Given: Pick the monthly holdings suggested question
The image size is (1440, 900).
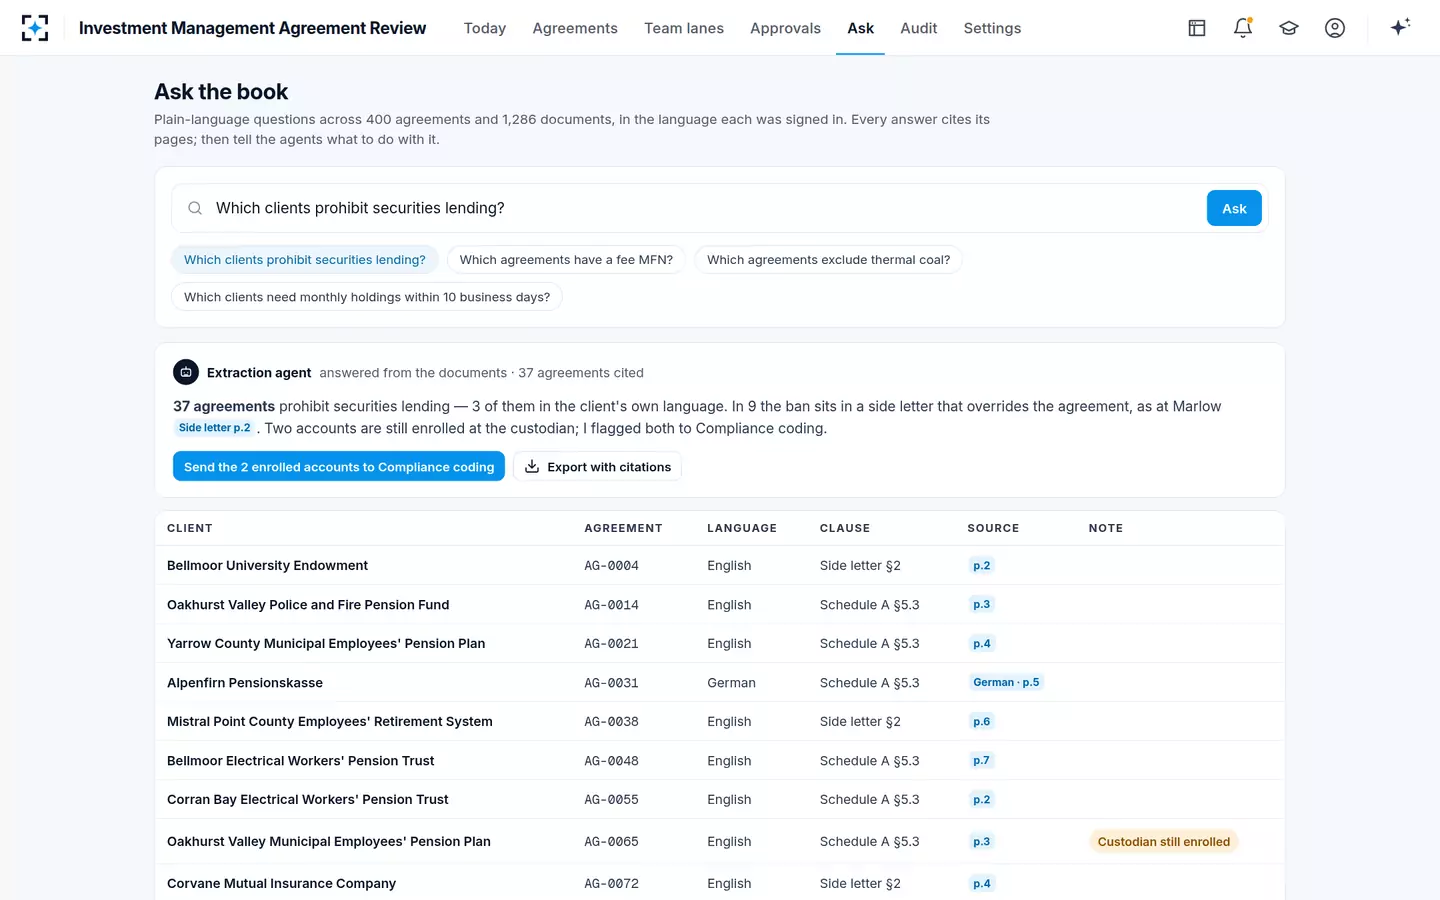Looking at the screenshot, I should [367, 297].
